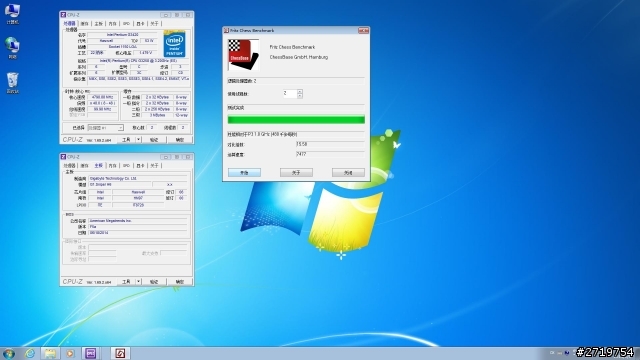Open Windows Media Player from the taskbar
This screenshot has width=640, height=360.
[70, 353]
